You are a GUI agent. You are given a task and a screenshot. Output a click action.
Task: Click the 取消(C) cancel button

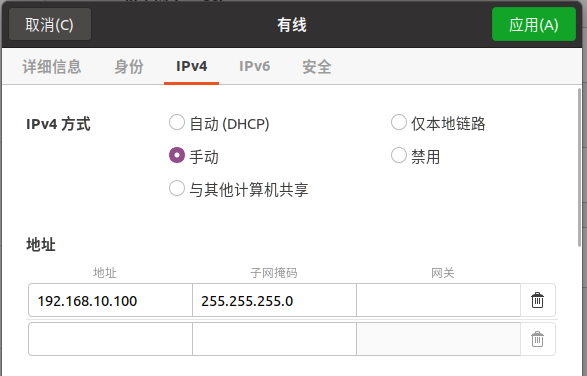(x=50, y=25)
